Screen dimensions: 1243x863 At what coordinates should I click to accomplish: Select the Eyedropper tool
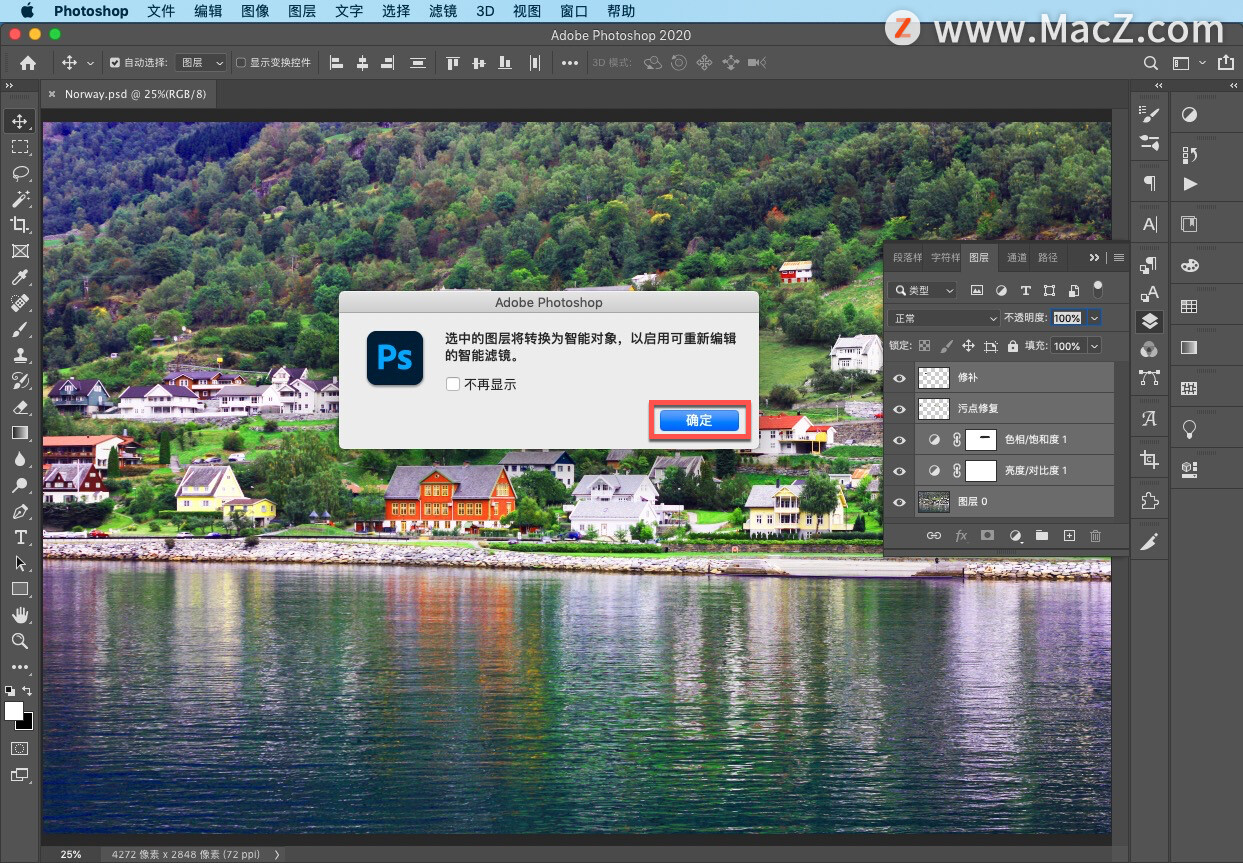(x=20, y=277)
